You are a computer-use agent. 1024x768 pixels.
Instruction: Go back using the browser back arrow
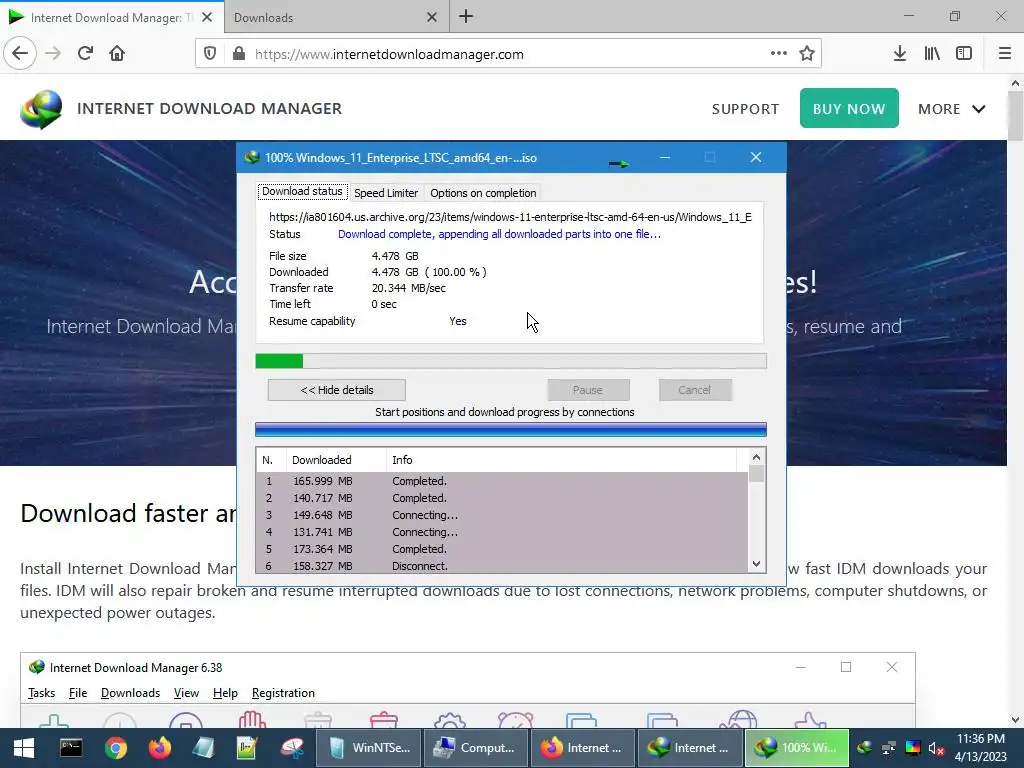coord(20,54)
